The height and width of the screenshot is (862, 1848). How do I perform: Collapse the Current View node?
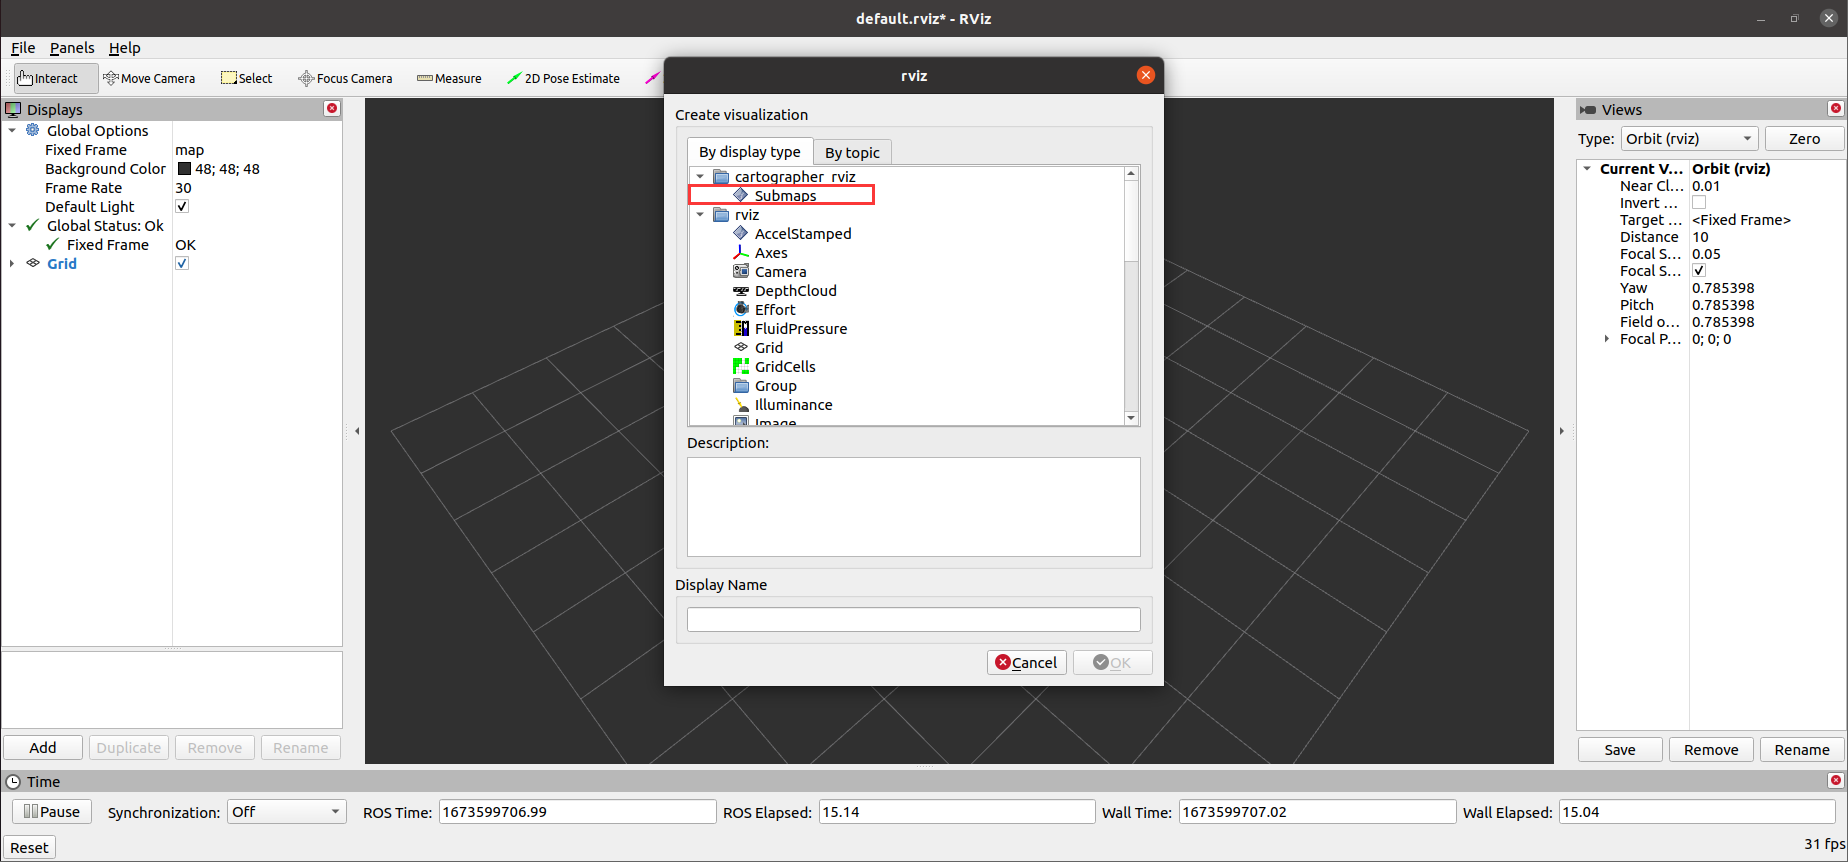pos(1587,168)
